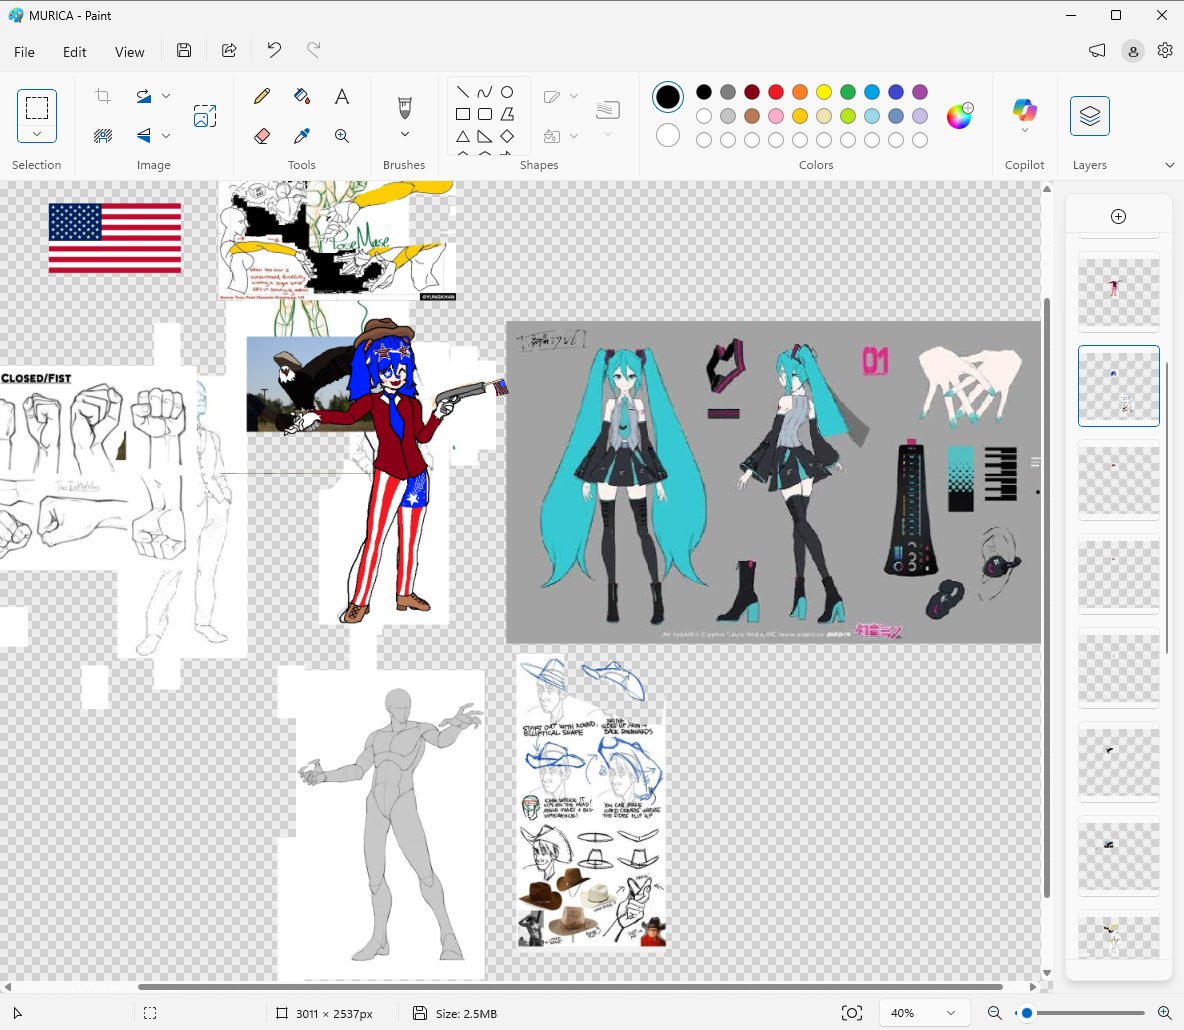This screenshot has width=1184, height=1030.
Task: Click the horizontal canvas scrollbar
Action: coord(570,986)
